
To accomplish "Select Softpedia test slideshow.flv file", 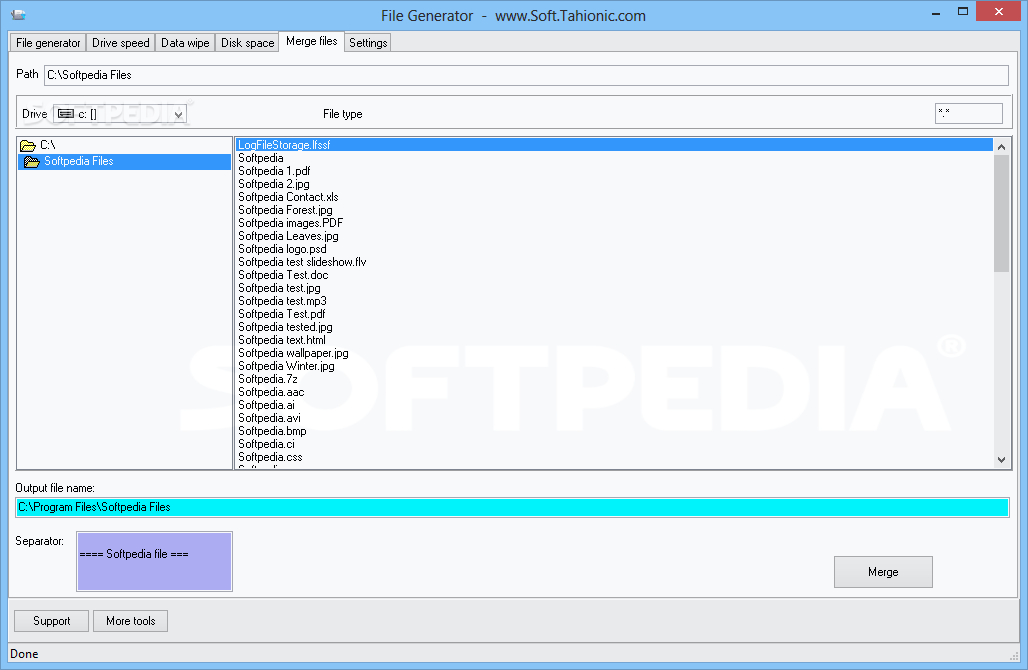I will [614, 262].
